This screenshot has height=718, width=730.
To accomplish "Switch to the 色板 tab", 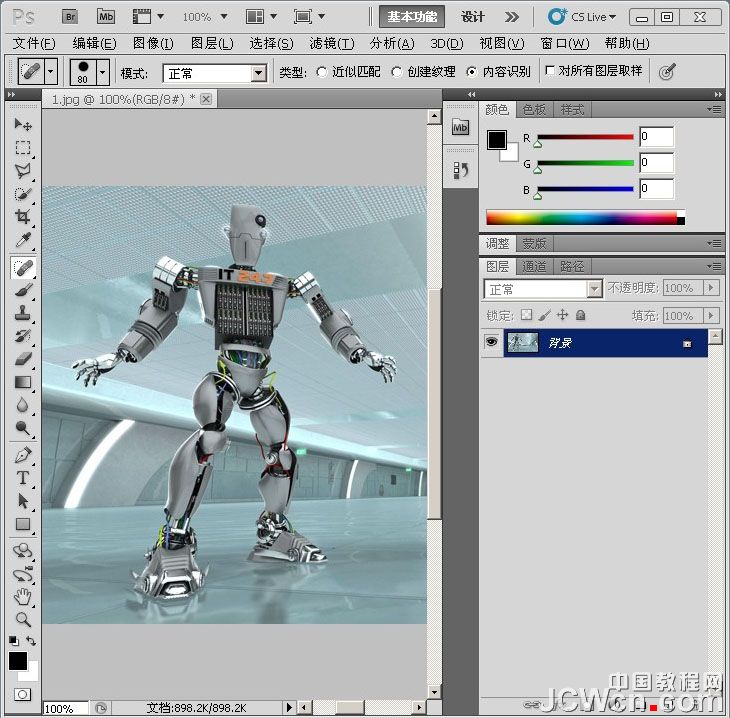I will tap(534, 110).
